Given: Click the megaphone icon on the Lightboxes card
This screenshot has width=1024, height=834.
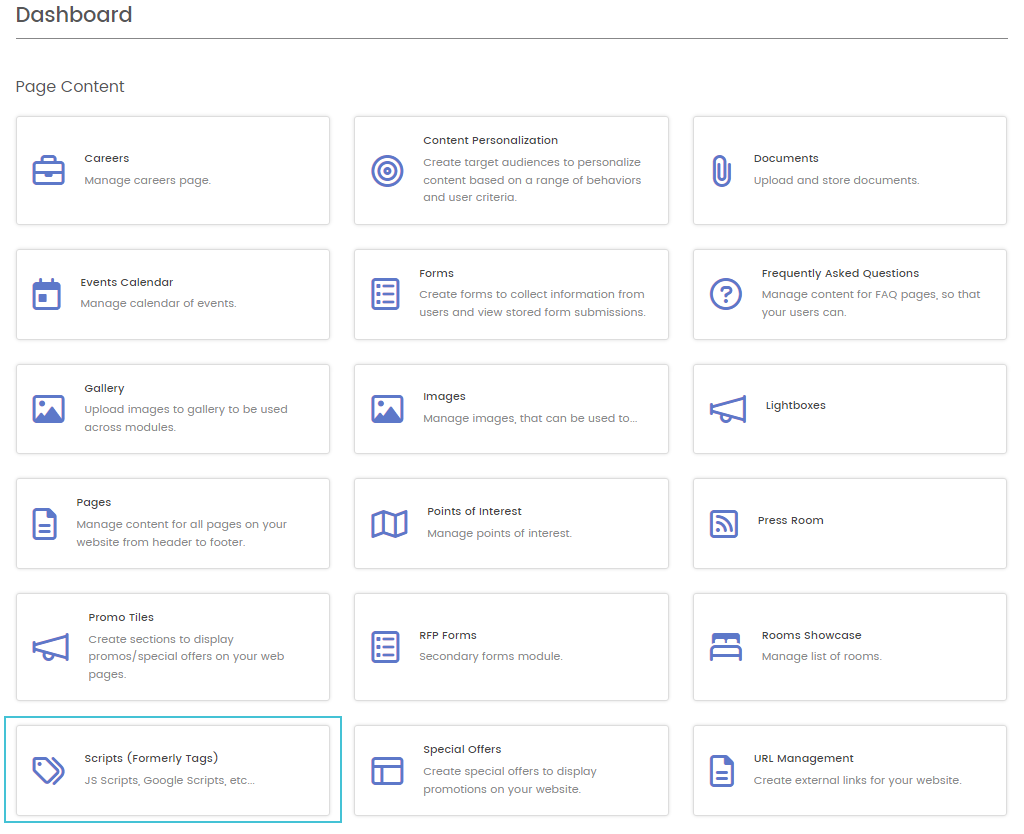Looking at the screenshot, I should pos(728,409).
